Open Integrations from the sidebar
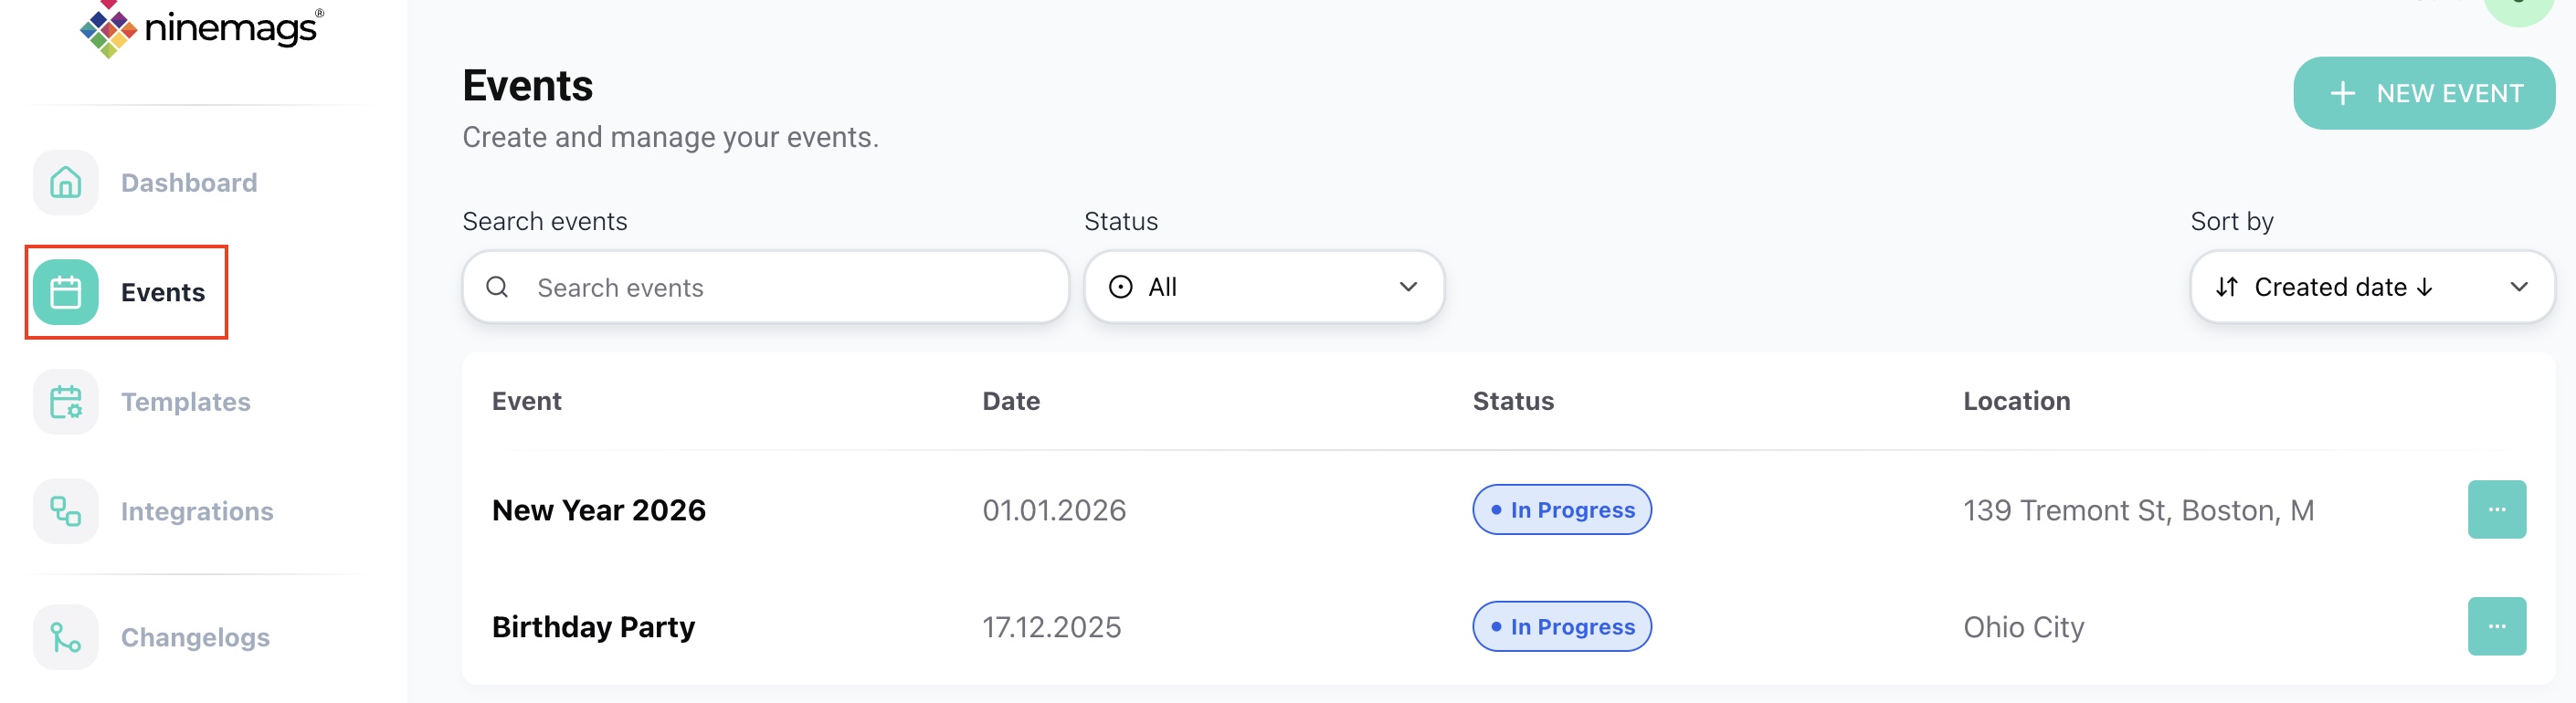 point(196,511)
